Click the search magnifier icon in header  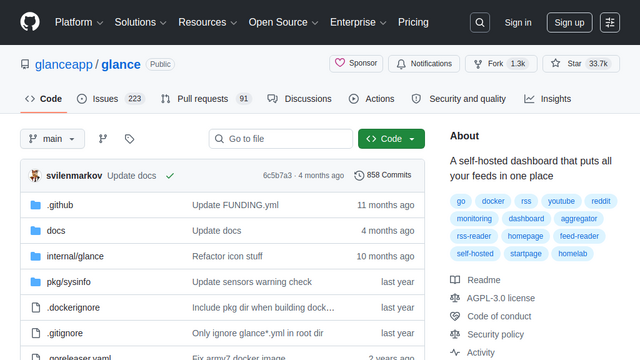(x=480, y=22)
